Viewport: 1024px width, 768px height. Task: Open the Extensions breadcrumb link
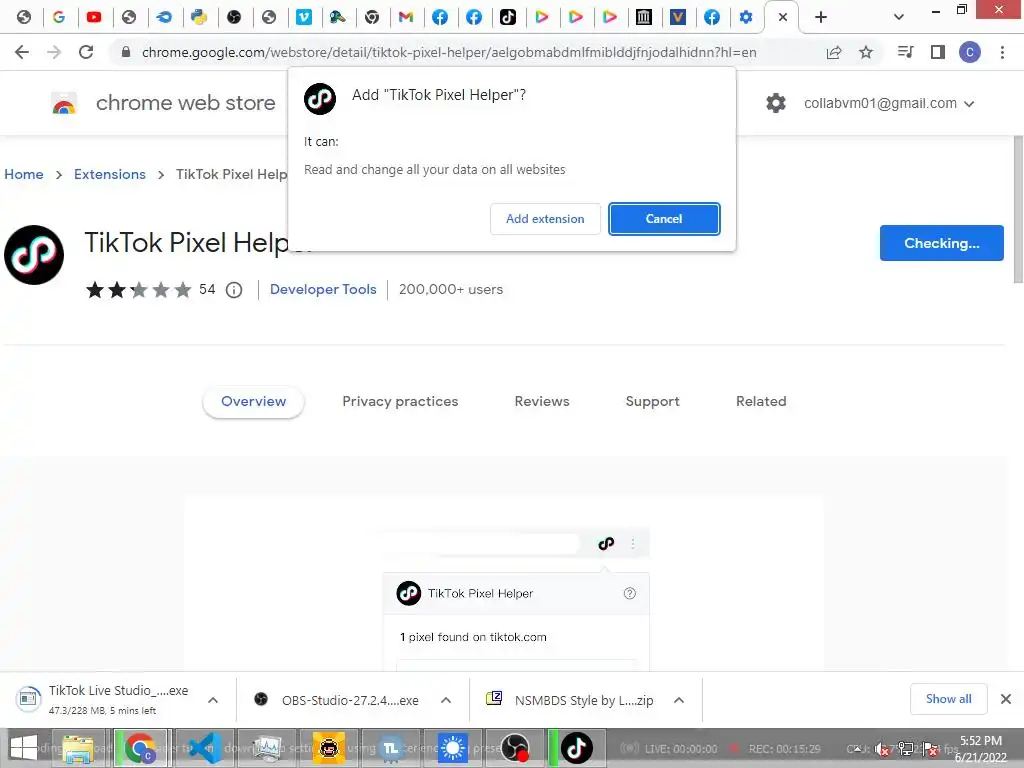[110, 174]
